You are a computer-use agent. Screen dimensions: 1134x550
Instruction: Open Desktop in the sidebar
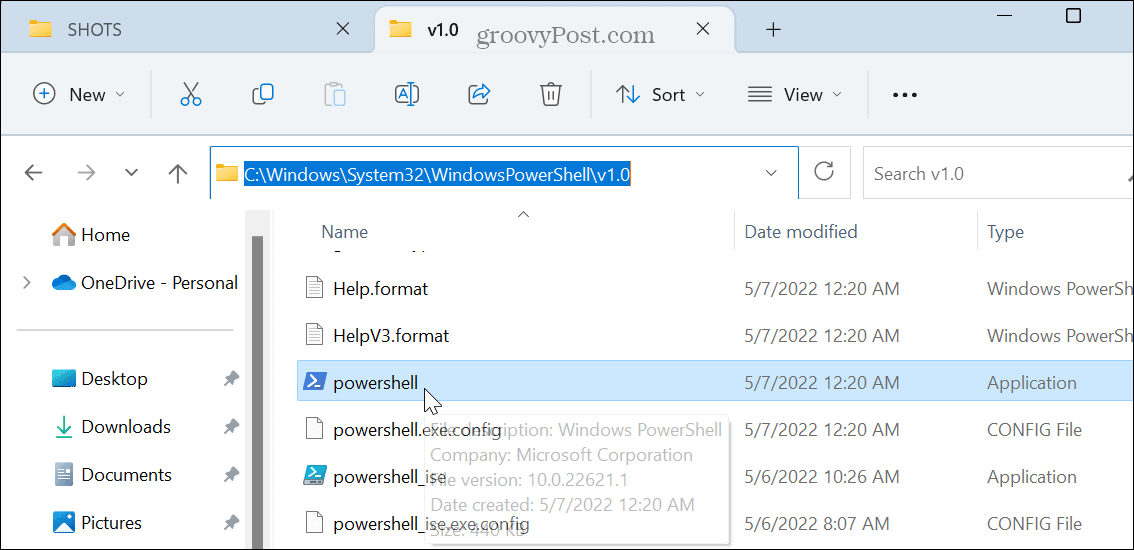[x=100, y=378]
